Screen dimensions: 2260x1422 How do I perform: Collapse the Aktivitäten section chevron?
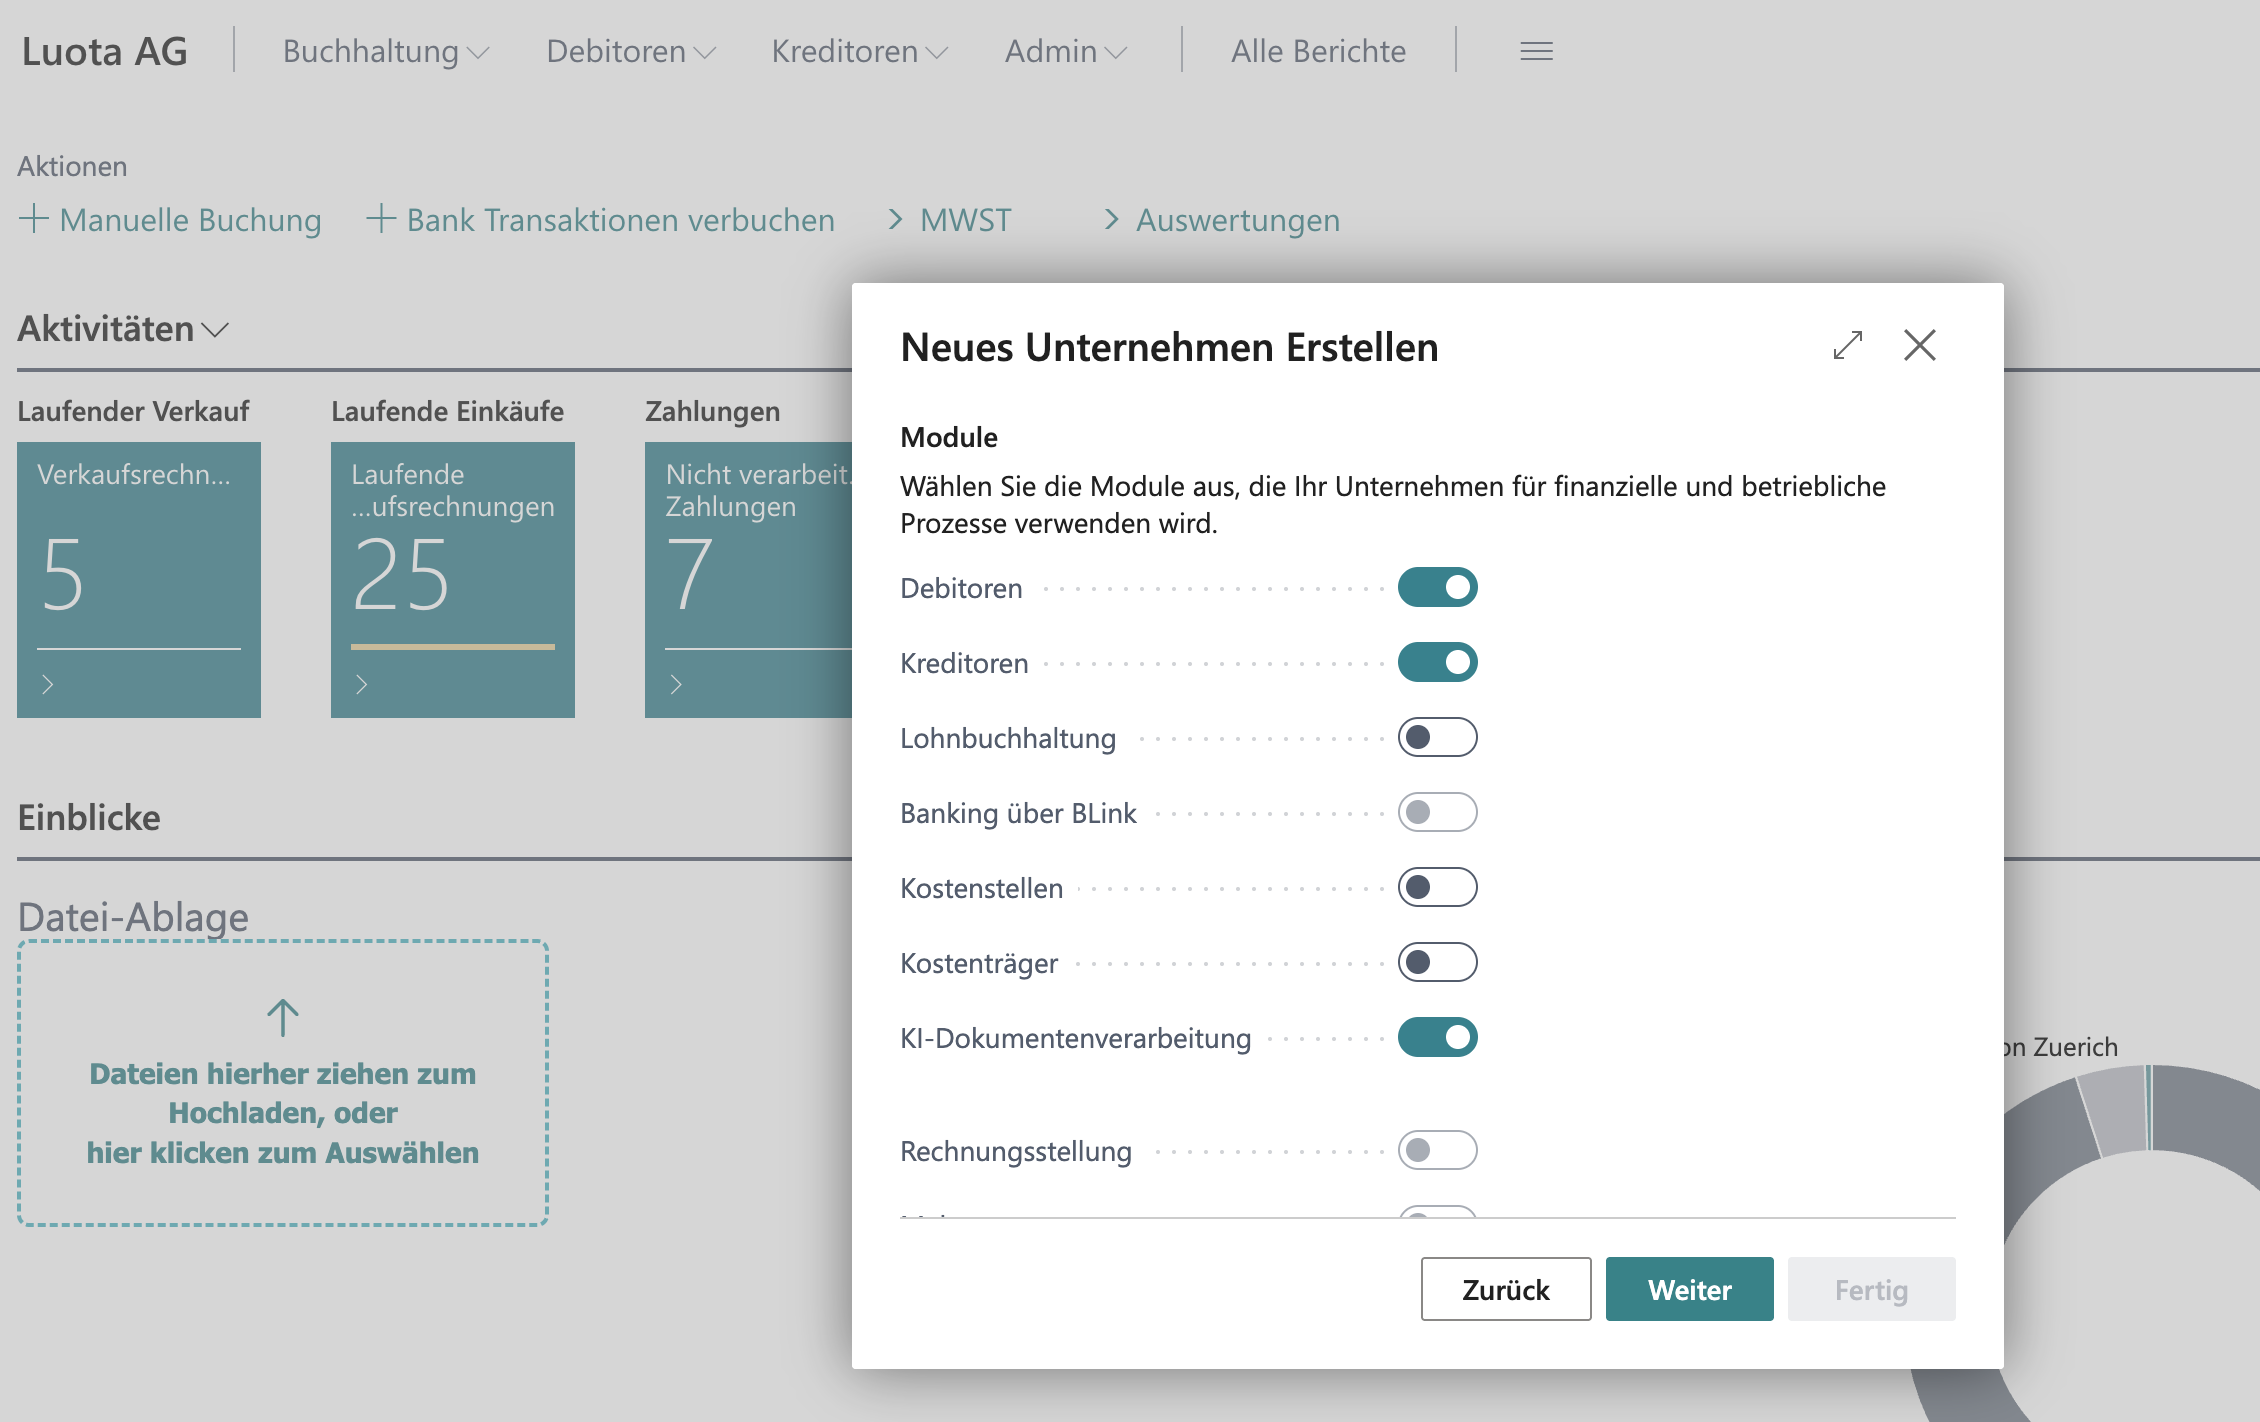pyautogui.click(x=215, y=329)
